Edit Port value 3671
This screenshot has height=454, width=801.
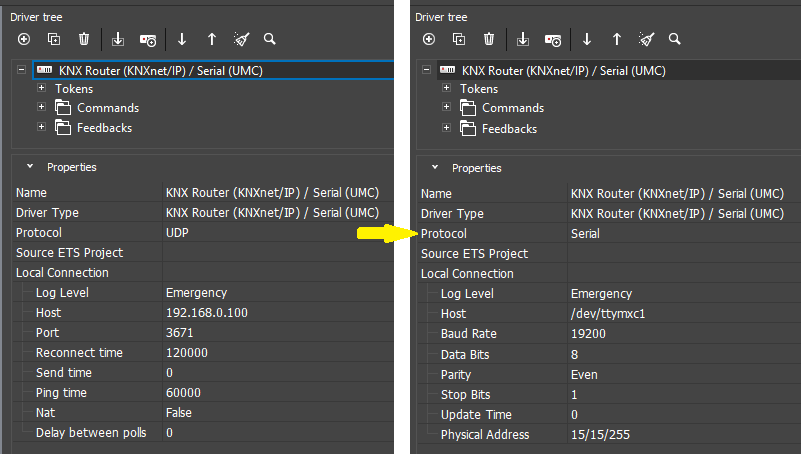coord(278,332)
